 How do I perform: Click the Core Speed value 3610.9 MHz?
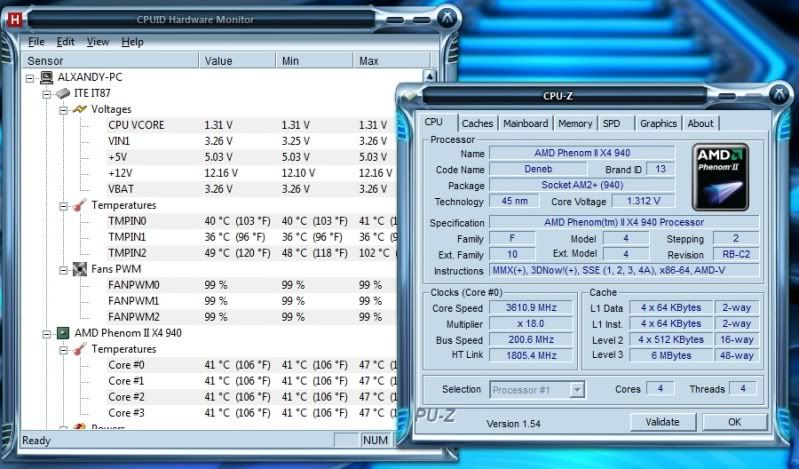[x=531, y=307]
